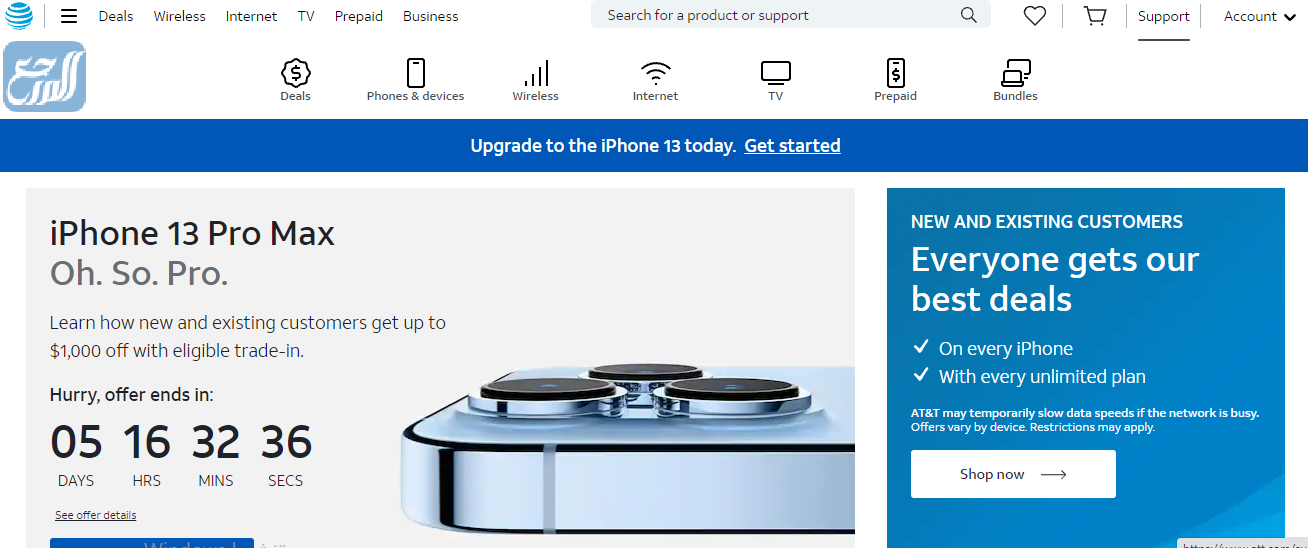This screenshot has width=1308, height=548.
Task: Click the search magnifier icon
Action: tap(968, 15)
